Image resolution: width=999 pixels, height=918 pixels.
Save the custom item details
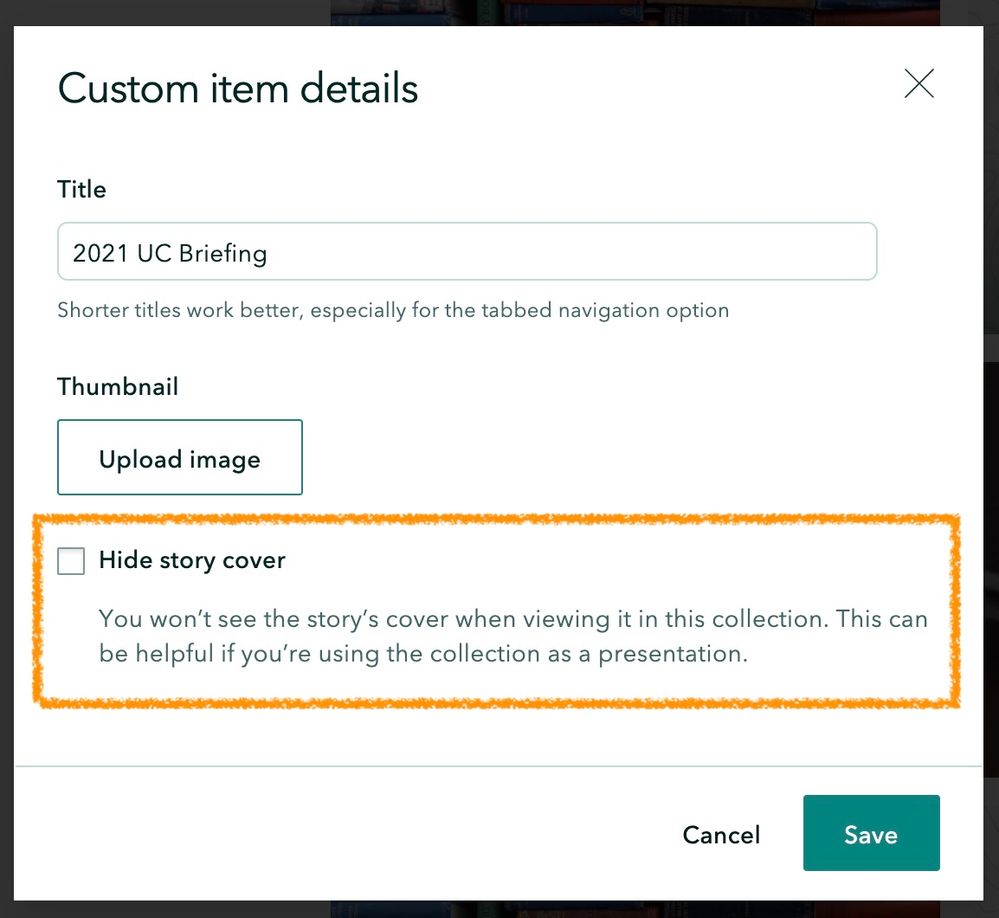[x=870, y=834]
